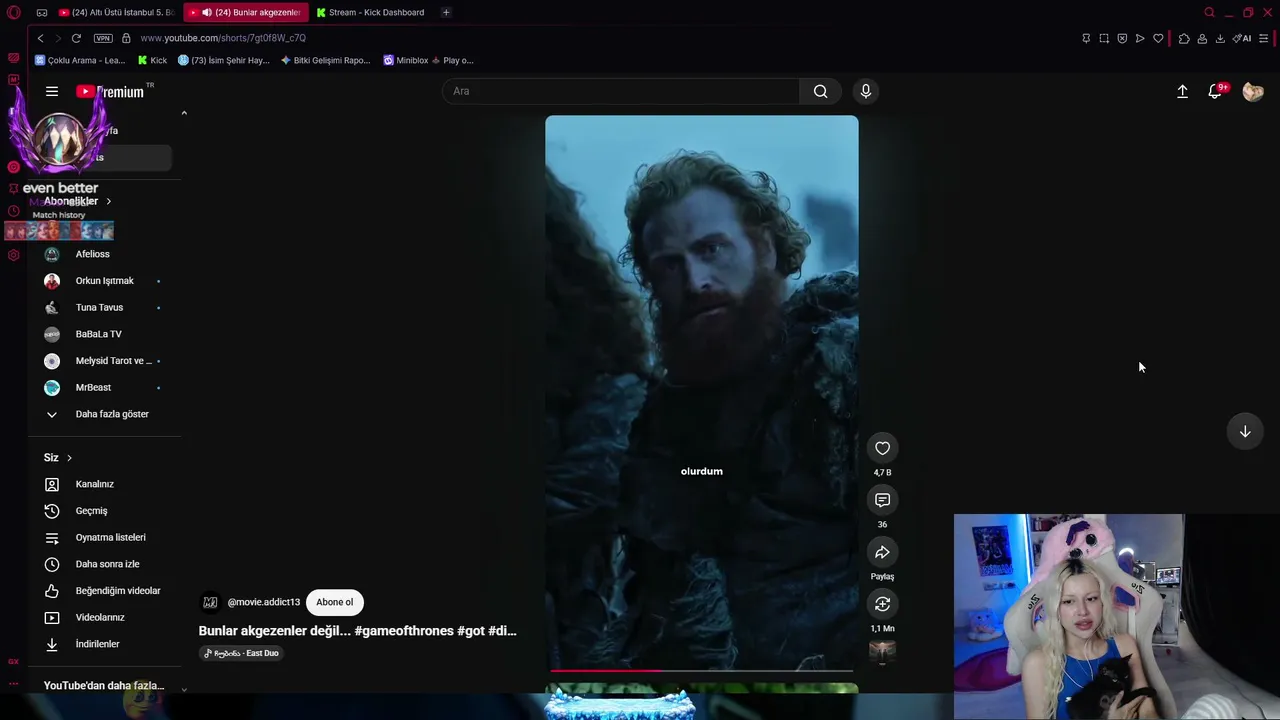1280x720 pixels.
Task: Open the YouTube hamburger guide menu
Action: pyautogui.click(x=52, y=91)
